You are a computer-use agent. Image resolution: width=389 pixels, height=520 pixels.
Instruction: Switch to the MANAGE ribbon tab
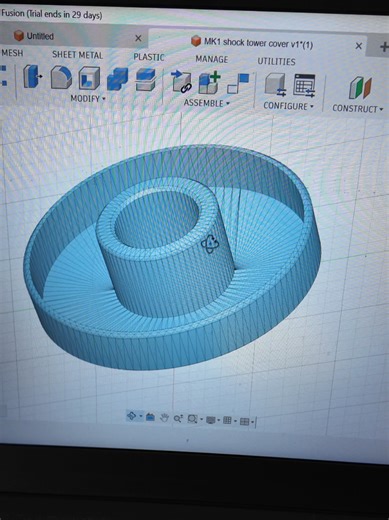point(212,59)
